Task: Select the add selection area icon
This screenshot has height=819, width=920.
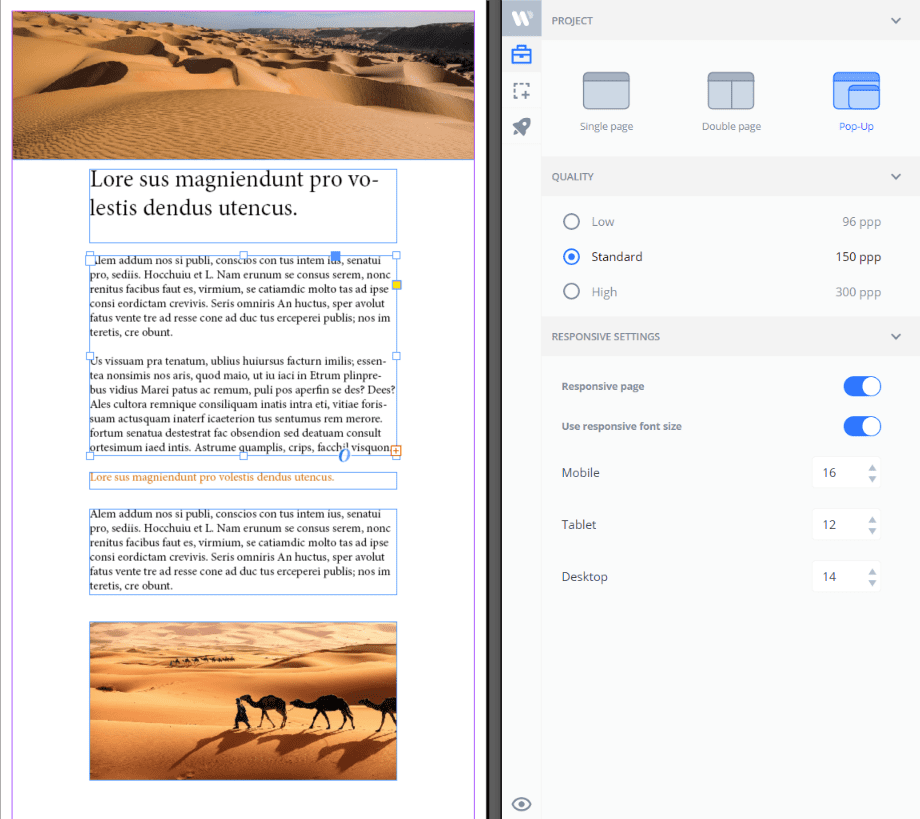Action: click(x=522, y=91)
